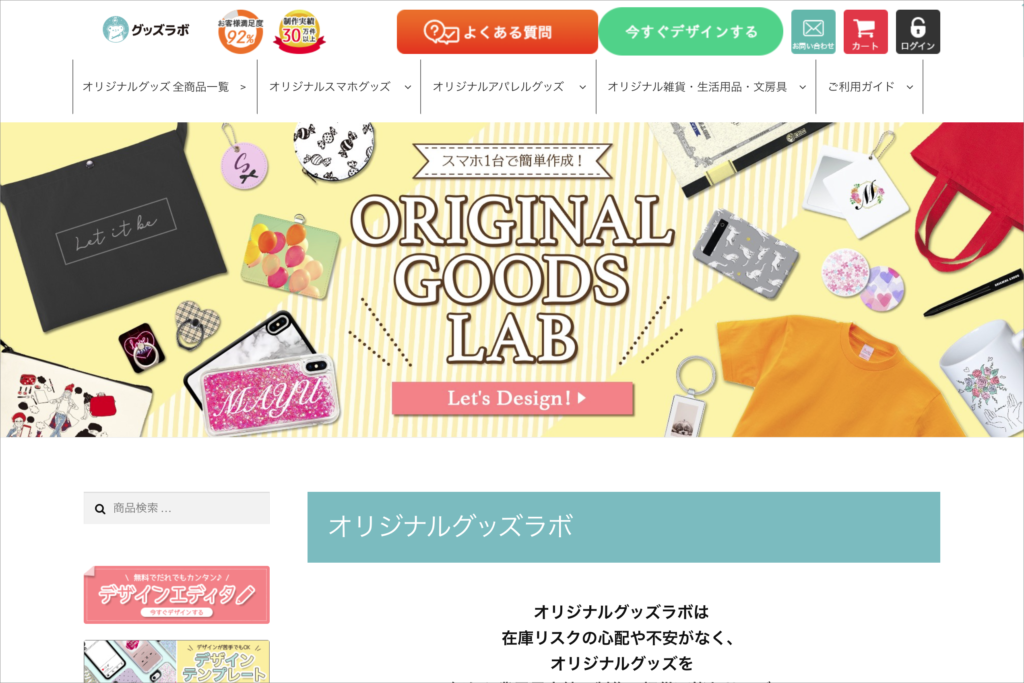The image size is (1024, 683).
Task: Expand the オリジナル雑貨・生活用品・文房具 menu chevron
Action: tap(803, 87)
